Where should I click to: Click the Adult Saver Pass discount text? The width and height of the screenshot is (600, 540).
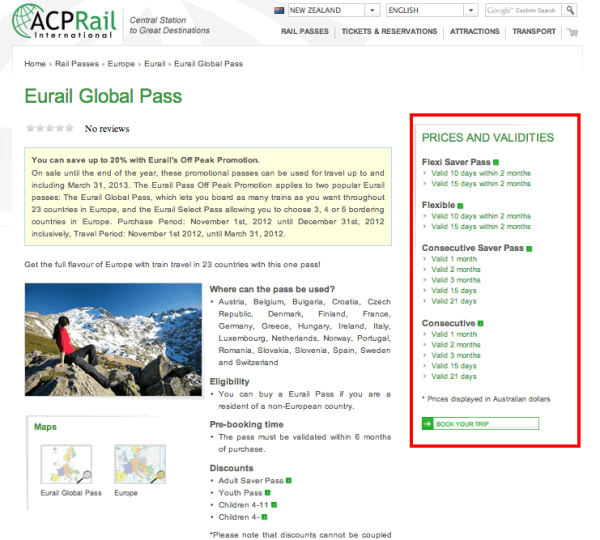251,481
